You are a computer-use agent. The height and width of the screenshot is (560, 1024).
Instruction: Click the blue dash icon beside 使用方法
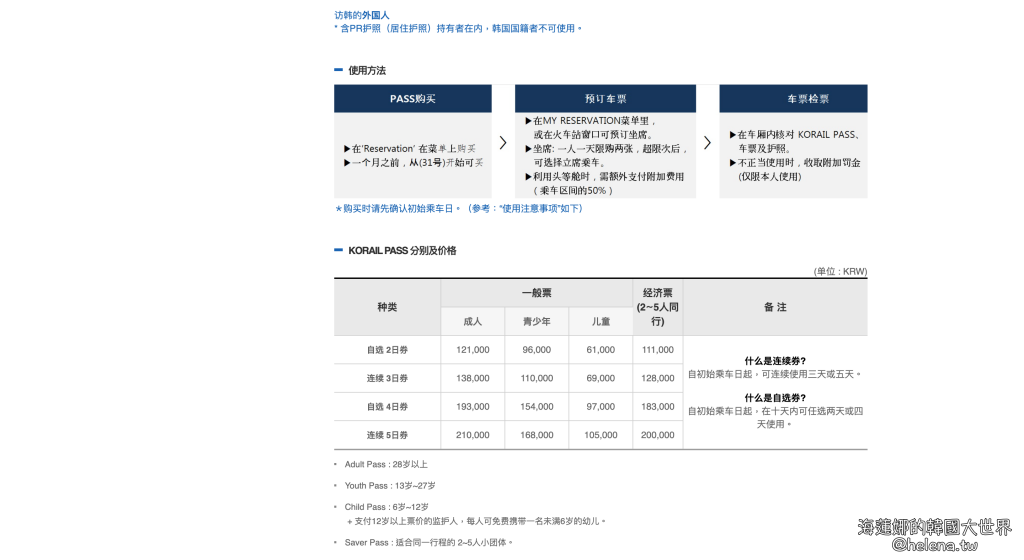coord(339,70)
